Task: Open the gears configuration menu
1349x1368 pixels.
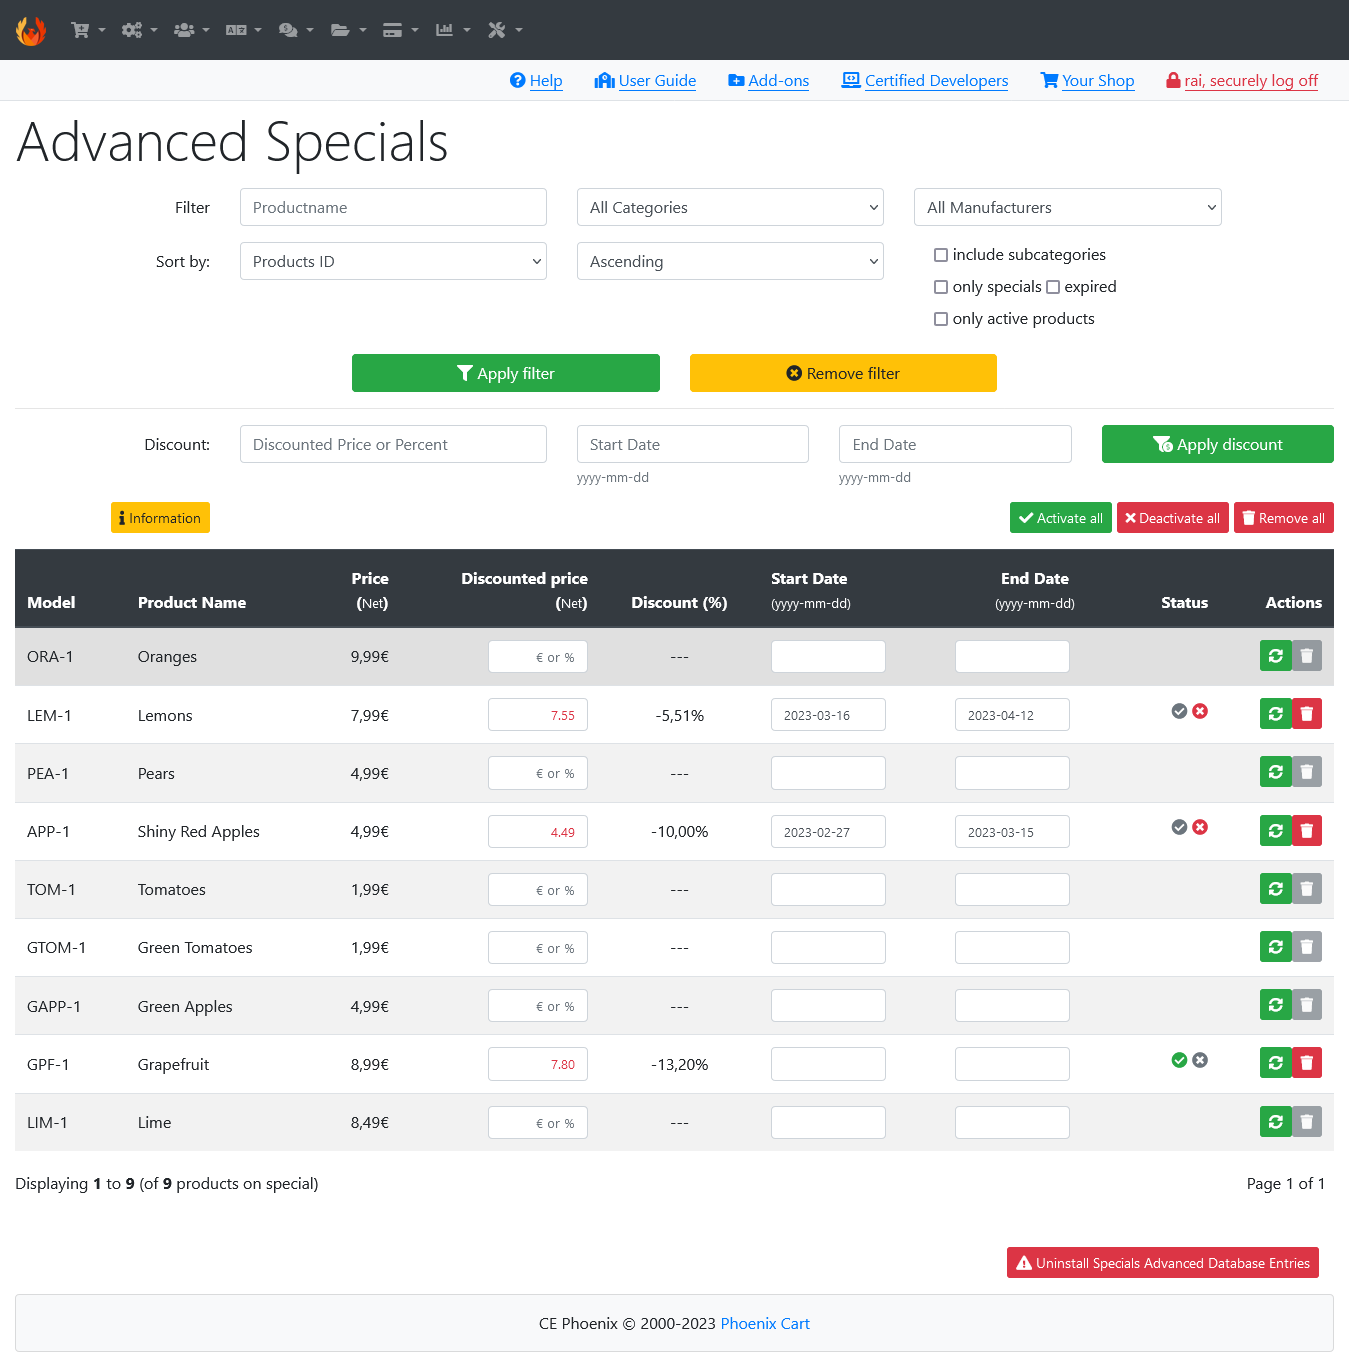Action: (x=140, y=30)
